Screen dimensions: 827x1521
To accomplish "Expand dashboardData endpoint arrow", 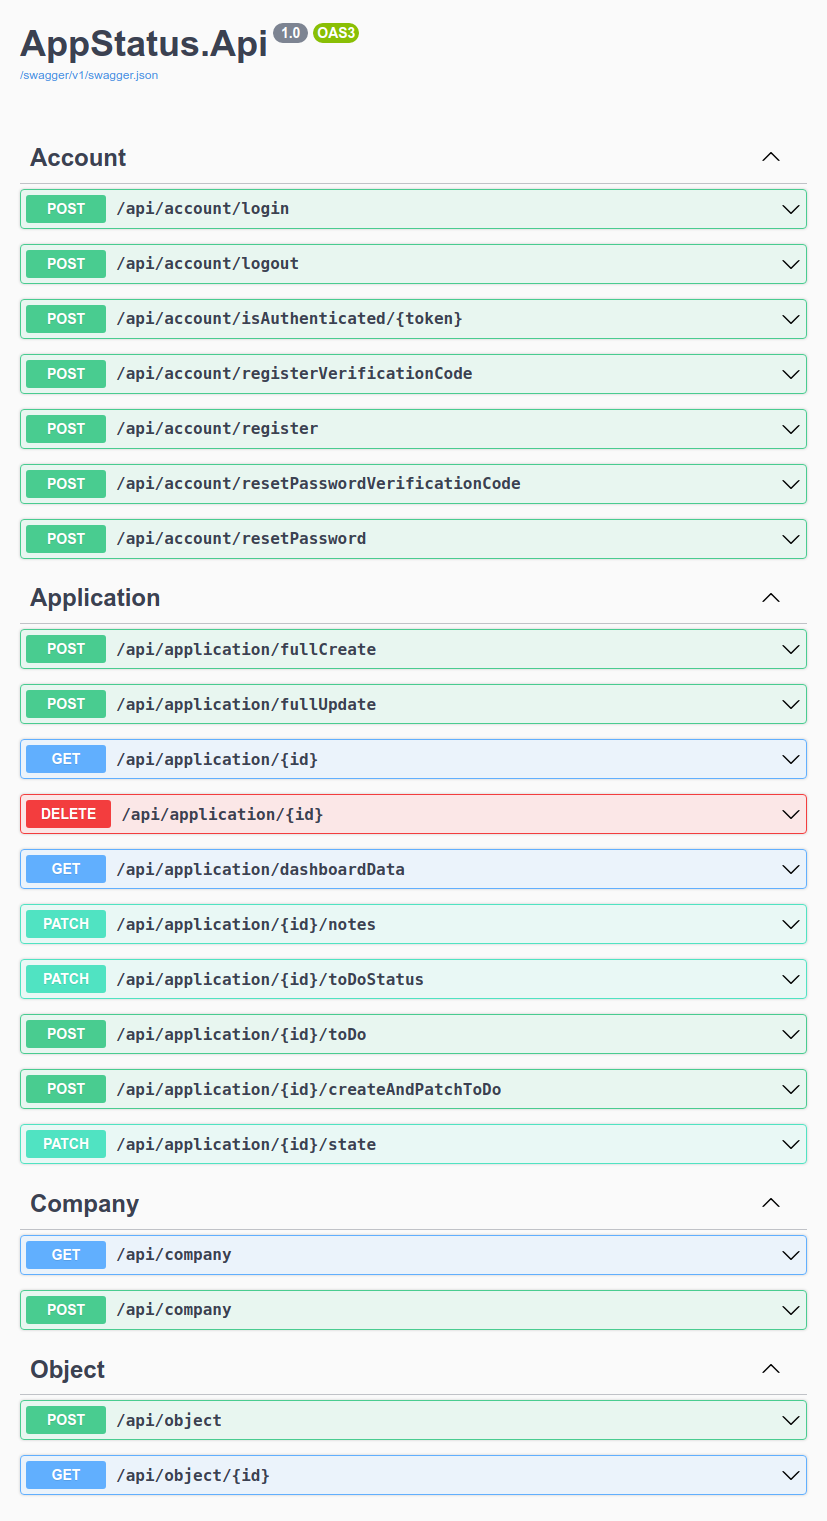I will click(x=791, y=869).
